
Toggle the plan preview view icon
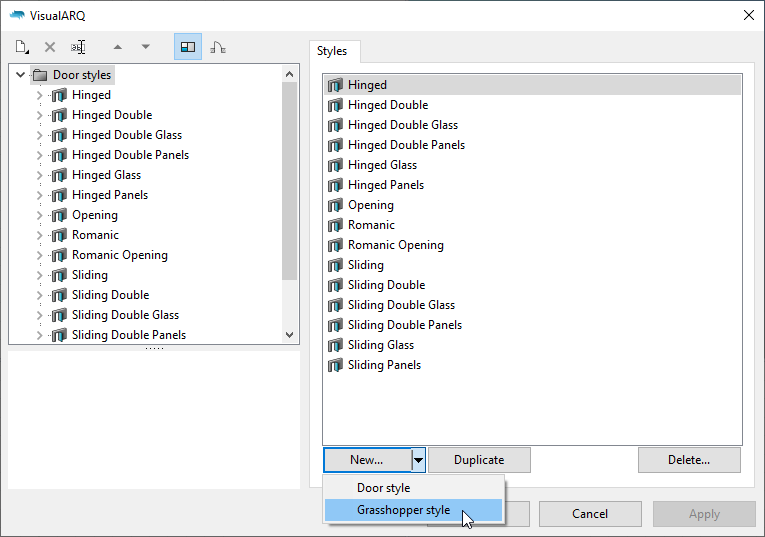click(188, 47)
